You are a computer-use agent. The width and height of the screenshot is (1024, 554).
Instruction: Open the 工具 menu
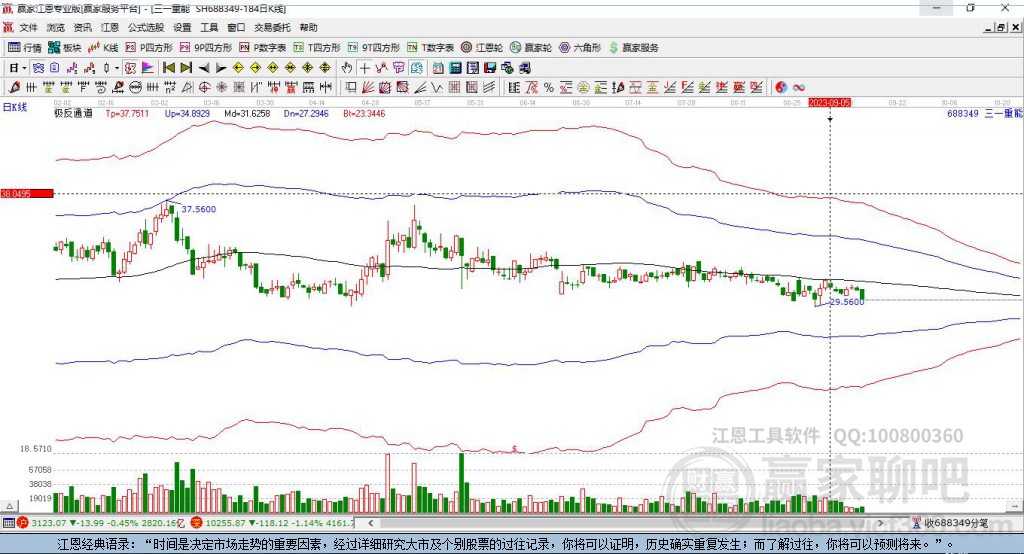tap(209, 27)
